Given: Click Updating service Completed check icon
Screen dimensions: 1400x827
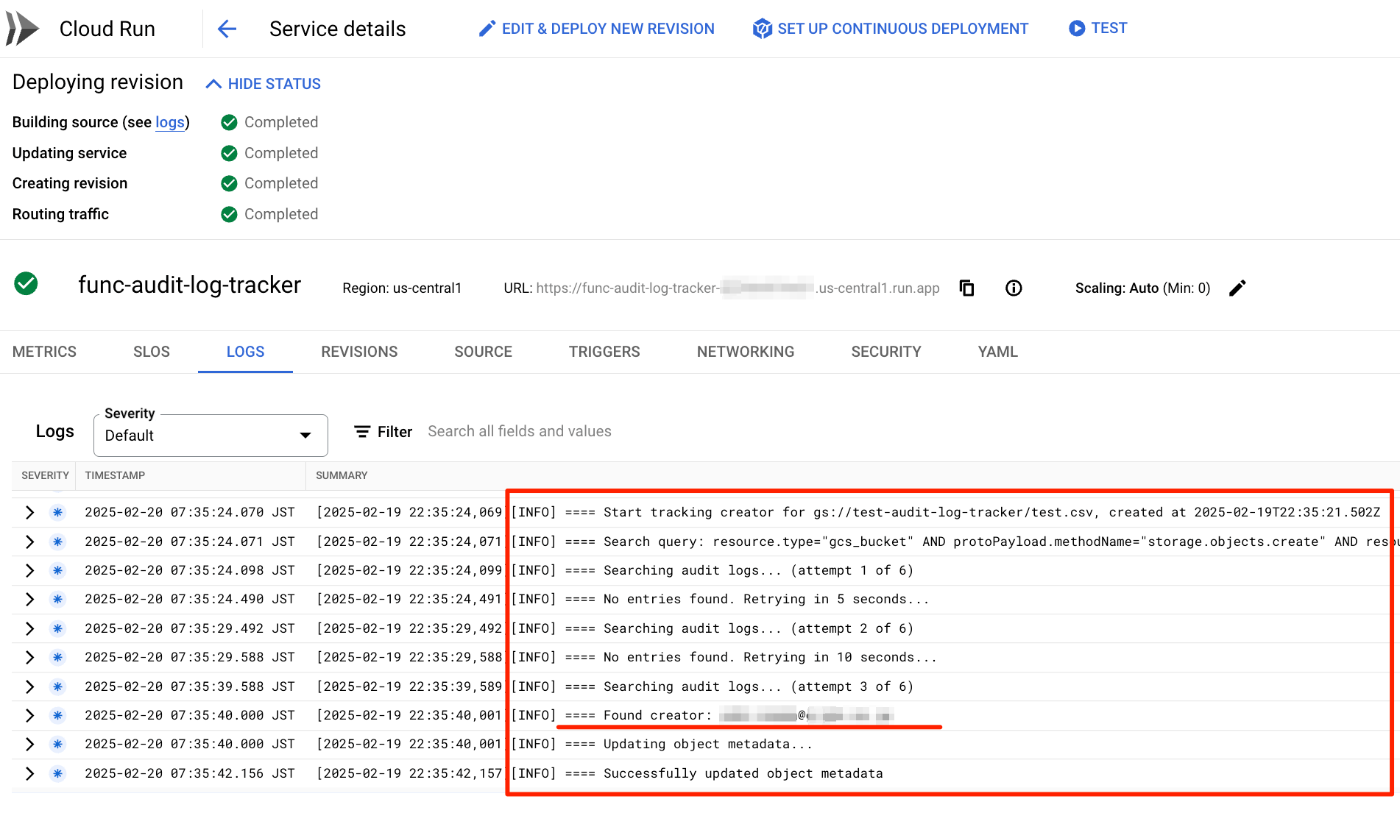Looking at the screenshot, I should (229, 153).
